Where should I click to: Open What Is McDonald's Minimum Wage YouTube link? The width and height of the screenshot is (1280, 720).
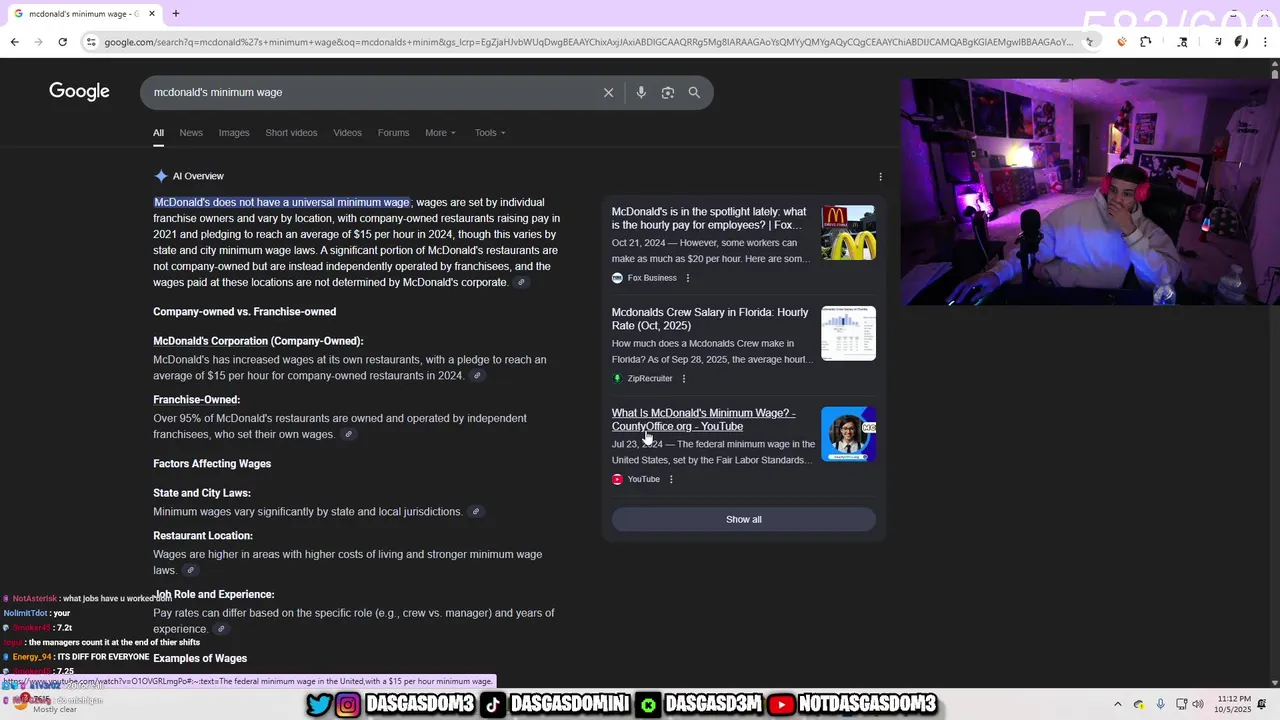pos(704,419)
